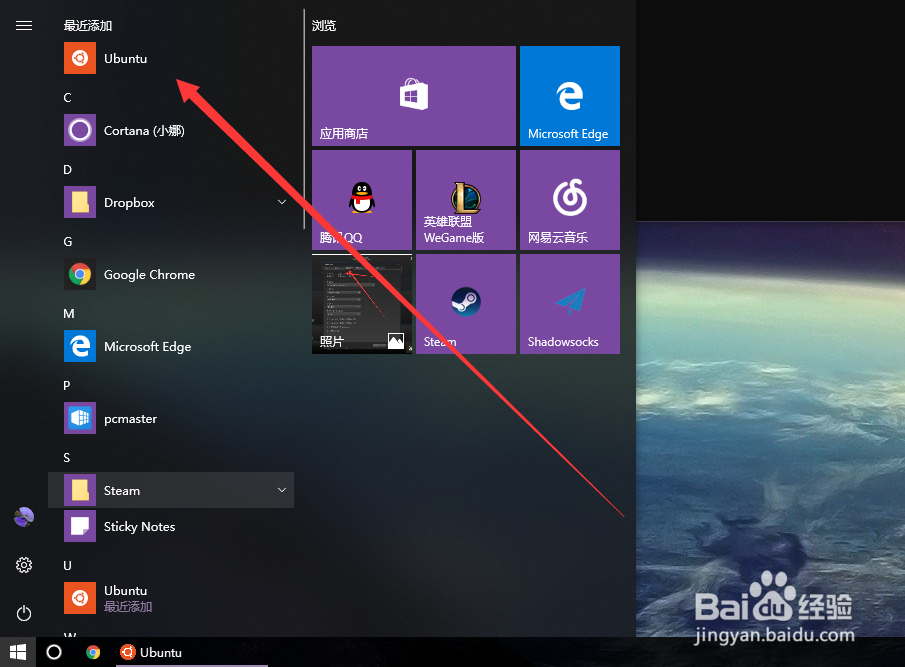Image resolution: width=905 pixels, height=667 pixels.
Task: Click the letter D section header
Action: pos(68,170)
